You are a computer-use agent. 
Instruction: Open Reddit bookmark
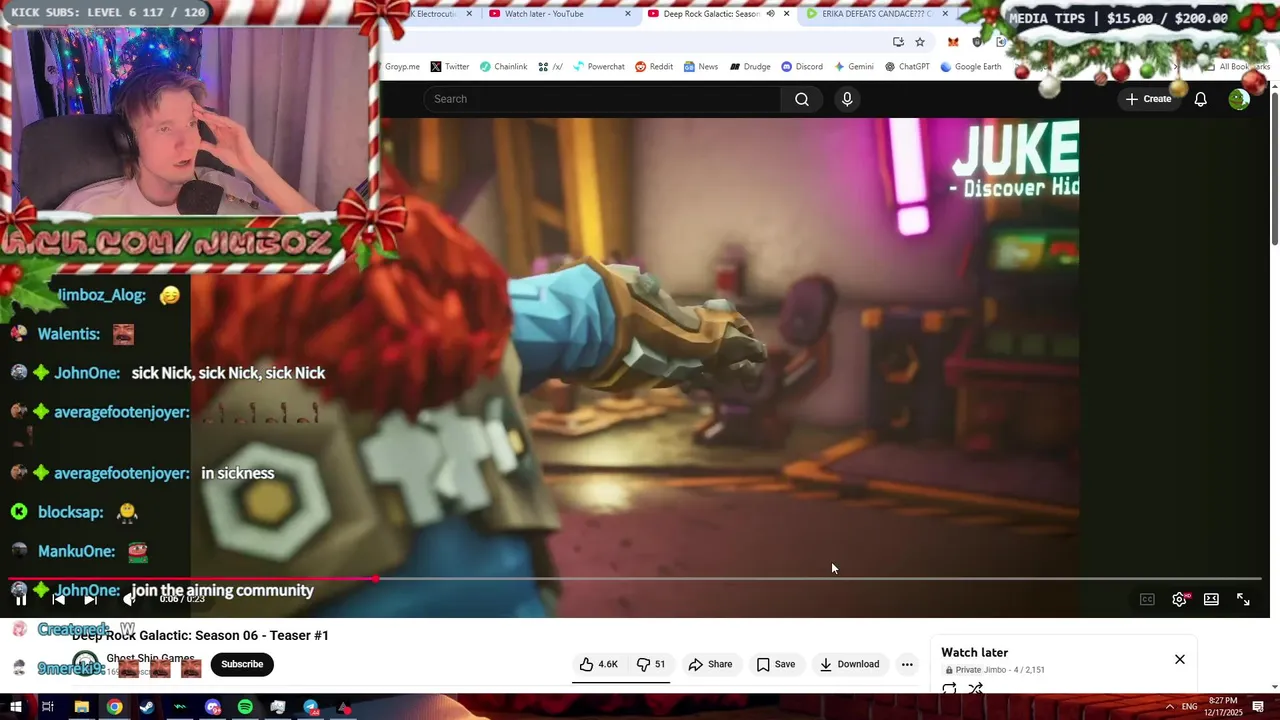[654, 67]
